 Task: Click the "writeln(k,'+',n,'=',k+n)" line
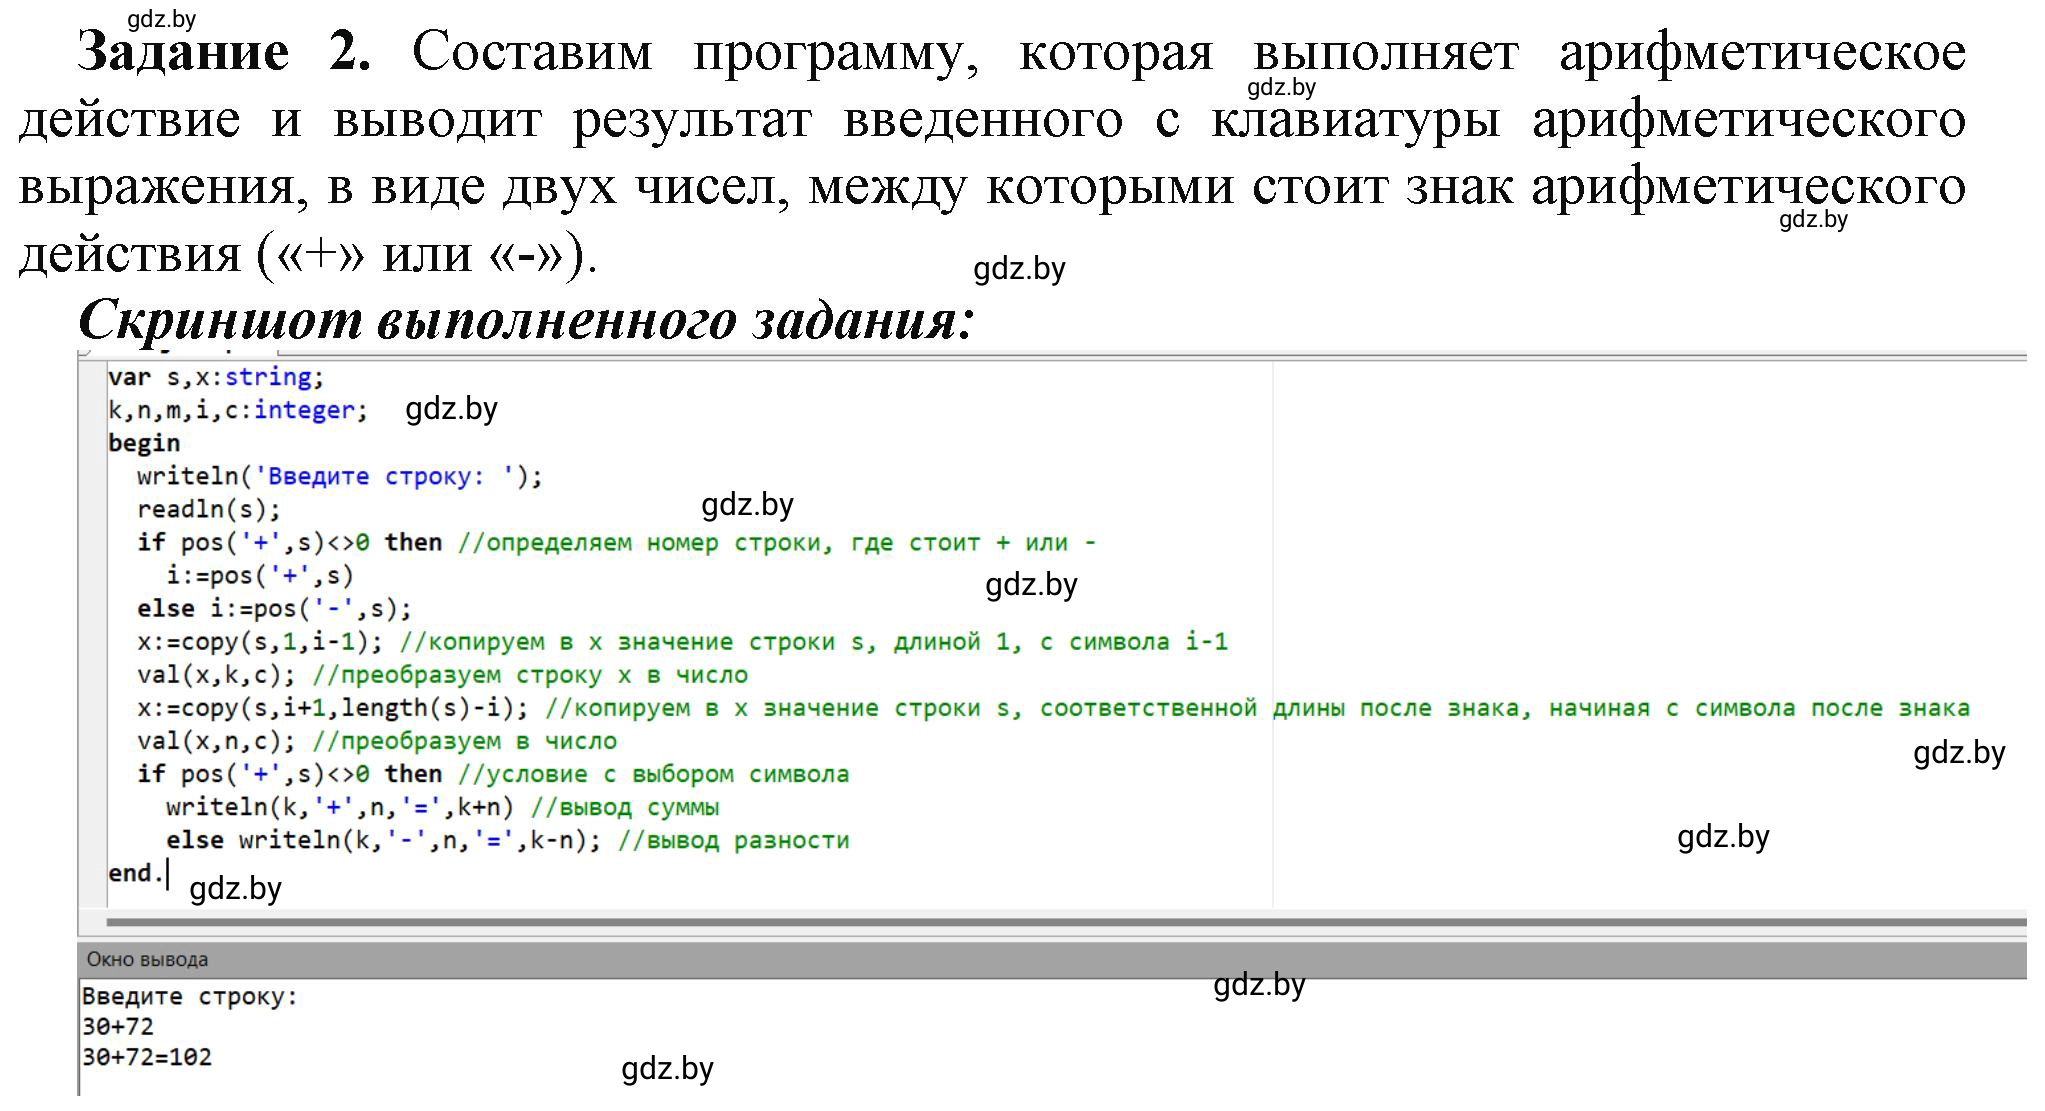pyautogui.click(x=340, y=806)
